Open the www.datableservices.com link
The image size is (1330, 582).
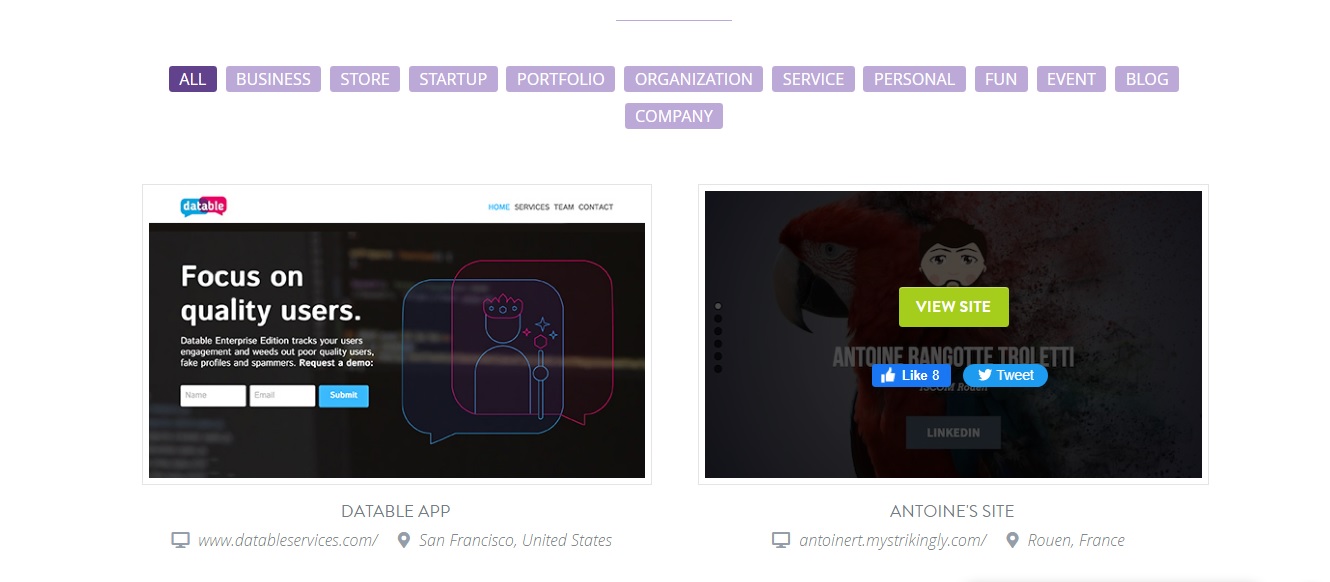pyautogui.click(x=288, y=540)
